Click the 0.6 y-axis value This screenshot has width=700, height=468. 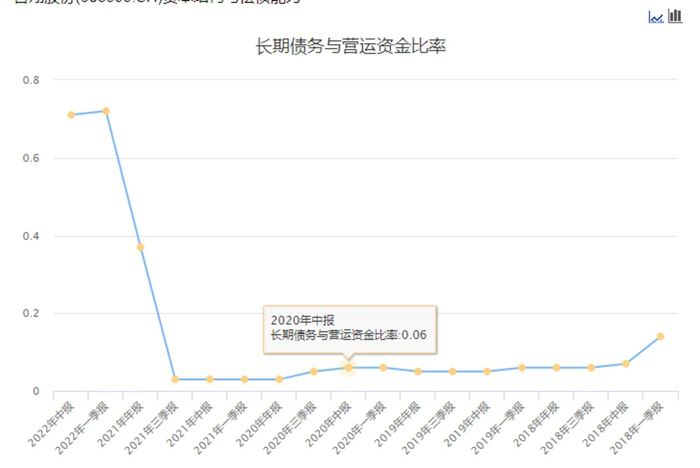pos(31,158)
